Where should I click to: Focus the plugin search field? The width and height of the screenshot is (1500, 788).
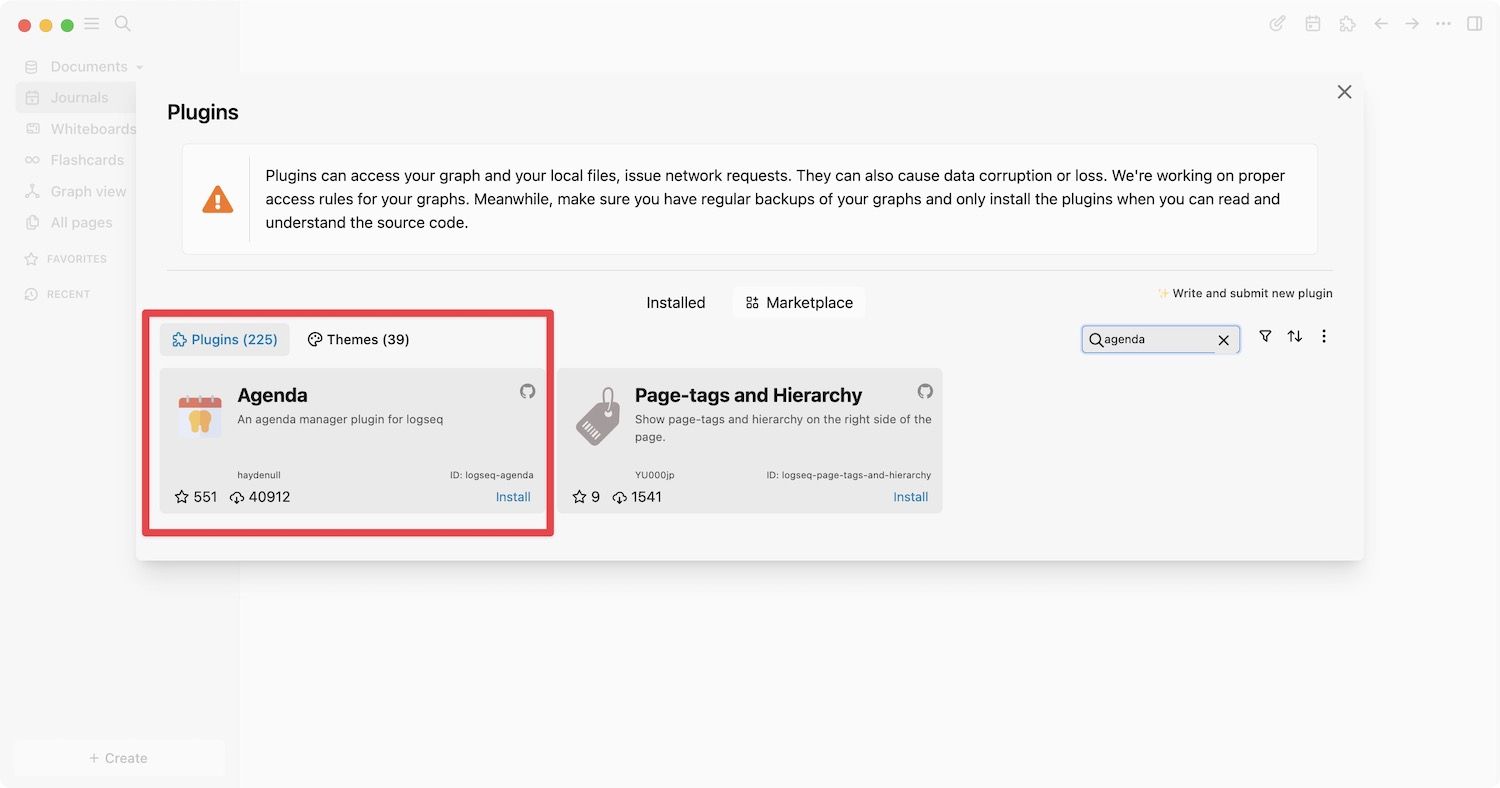1157,340
